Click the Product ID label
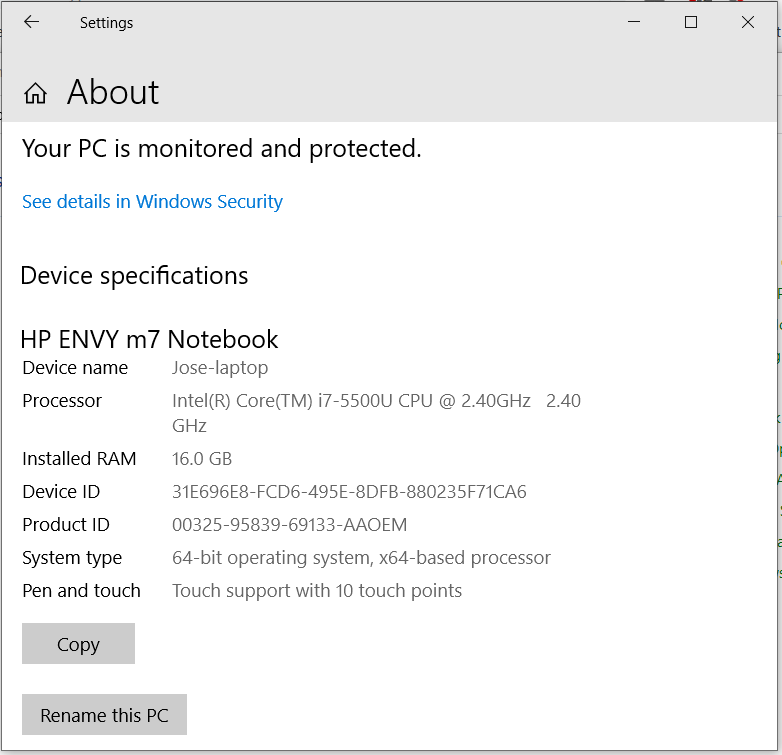Image resolution: width=782 pixels, height=755 pixels. click(x=65, y=525)
